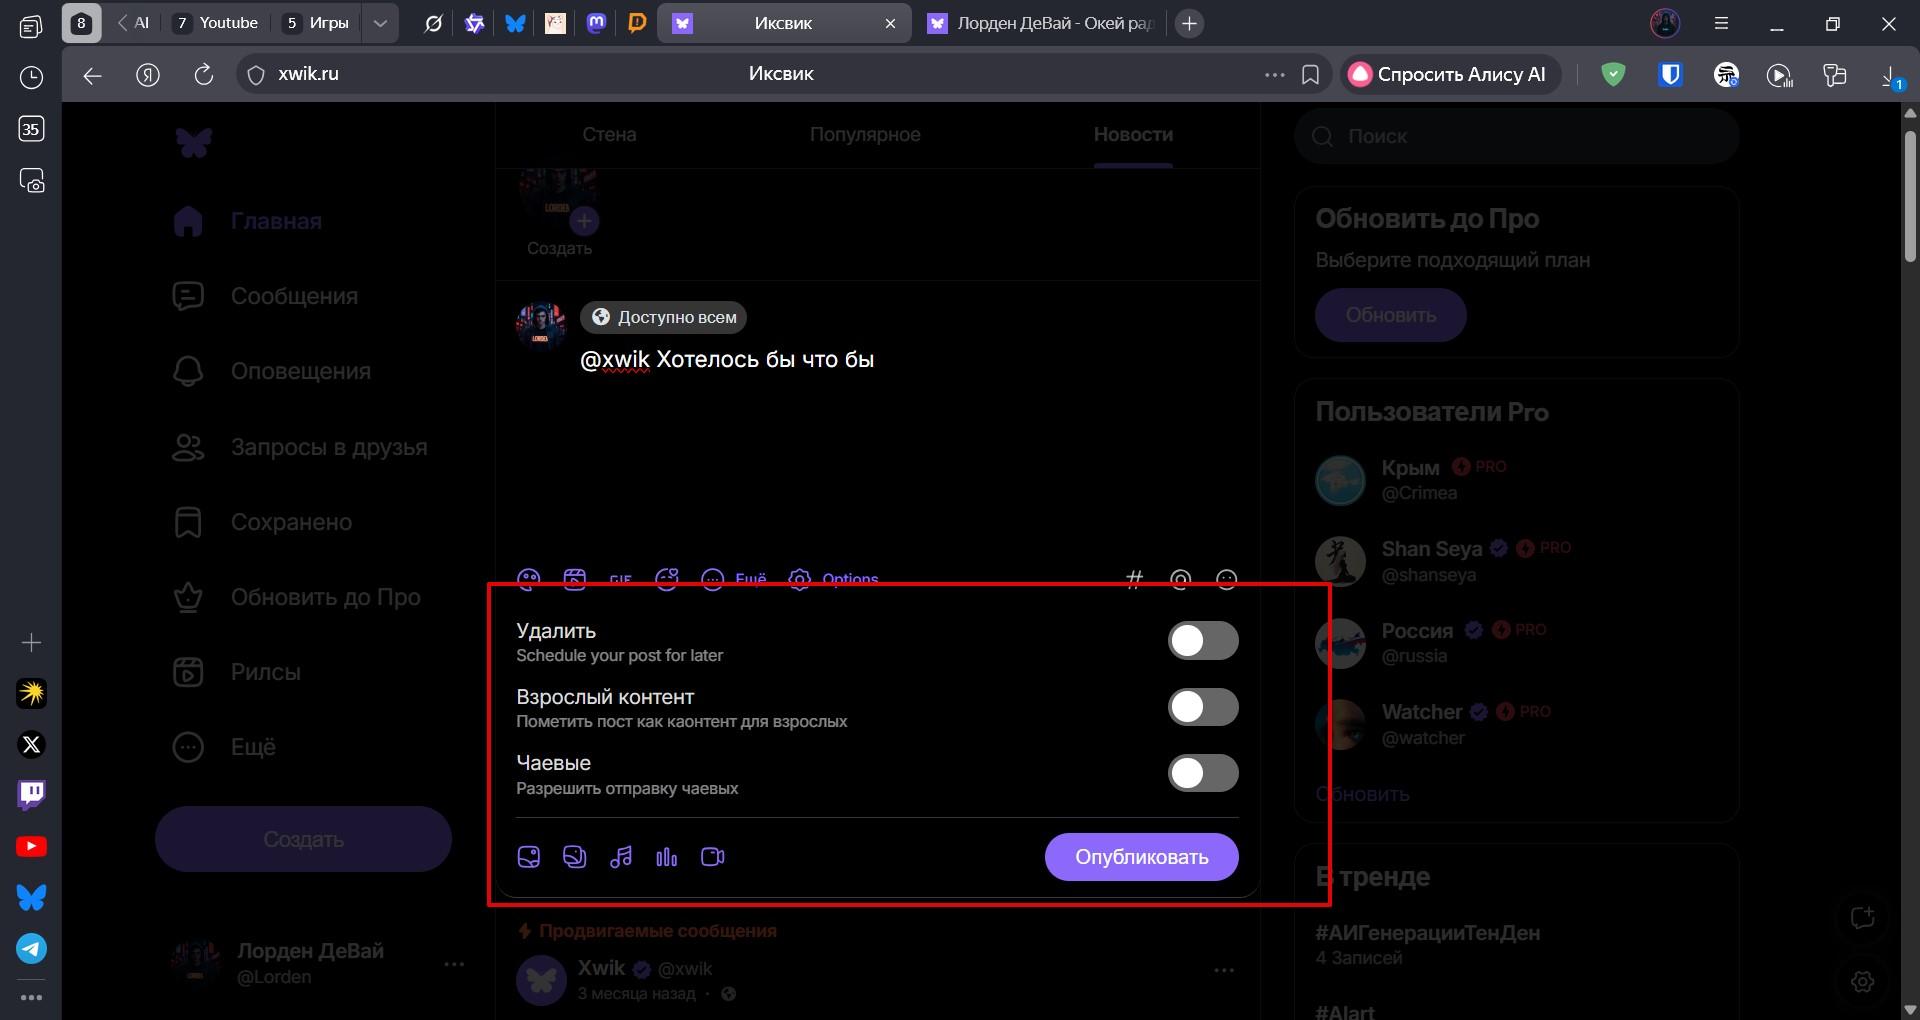Screen dimensions: 1920x1020
Task: Open the Доступно всем audience dropdown
Action: pyautogui.click(x=664, y=317)
